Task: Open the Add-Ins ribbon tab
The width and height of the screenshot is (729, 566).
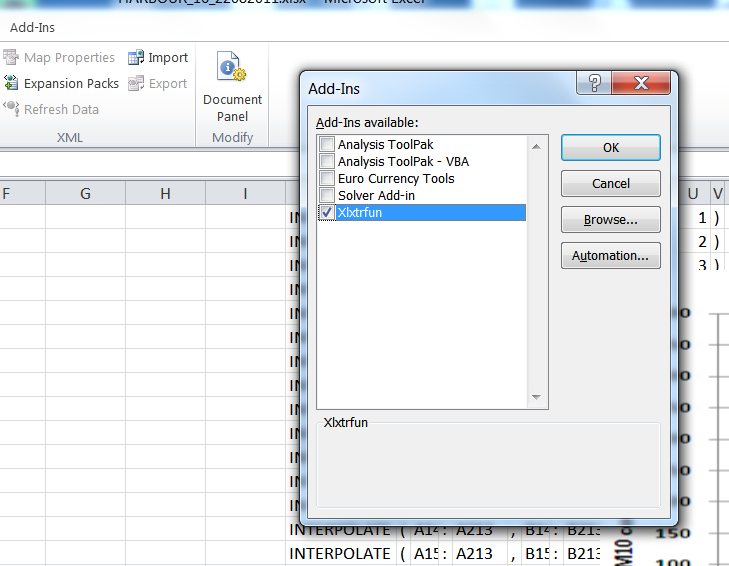Action: [33, 27]
